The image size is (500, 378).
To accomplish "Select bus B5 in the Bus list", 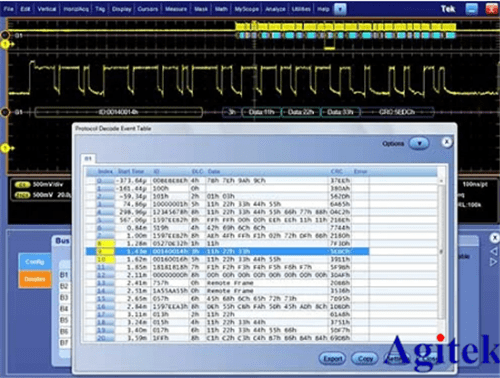I will tap(64, 321).
